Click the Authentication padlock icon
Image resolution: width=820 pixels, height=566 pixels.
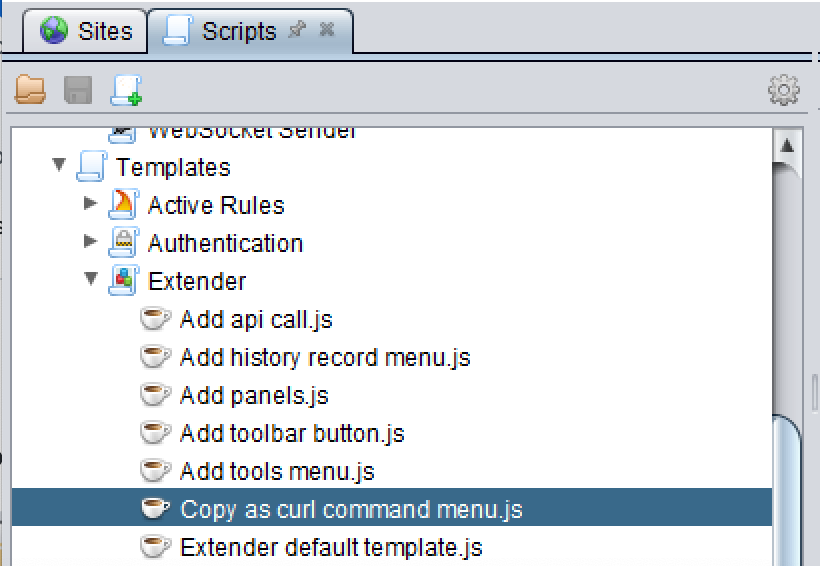click(x=123, y=243)
